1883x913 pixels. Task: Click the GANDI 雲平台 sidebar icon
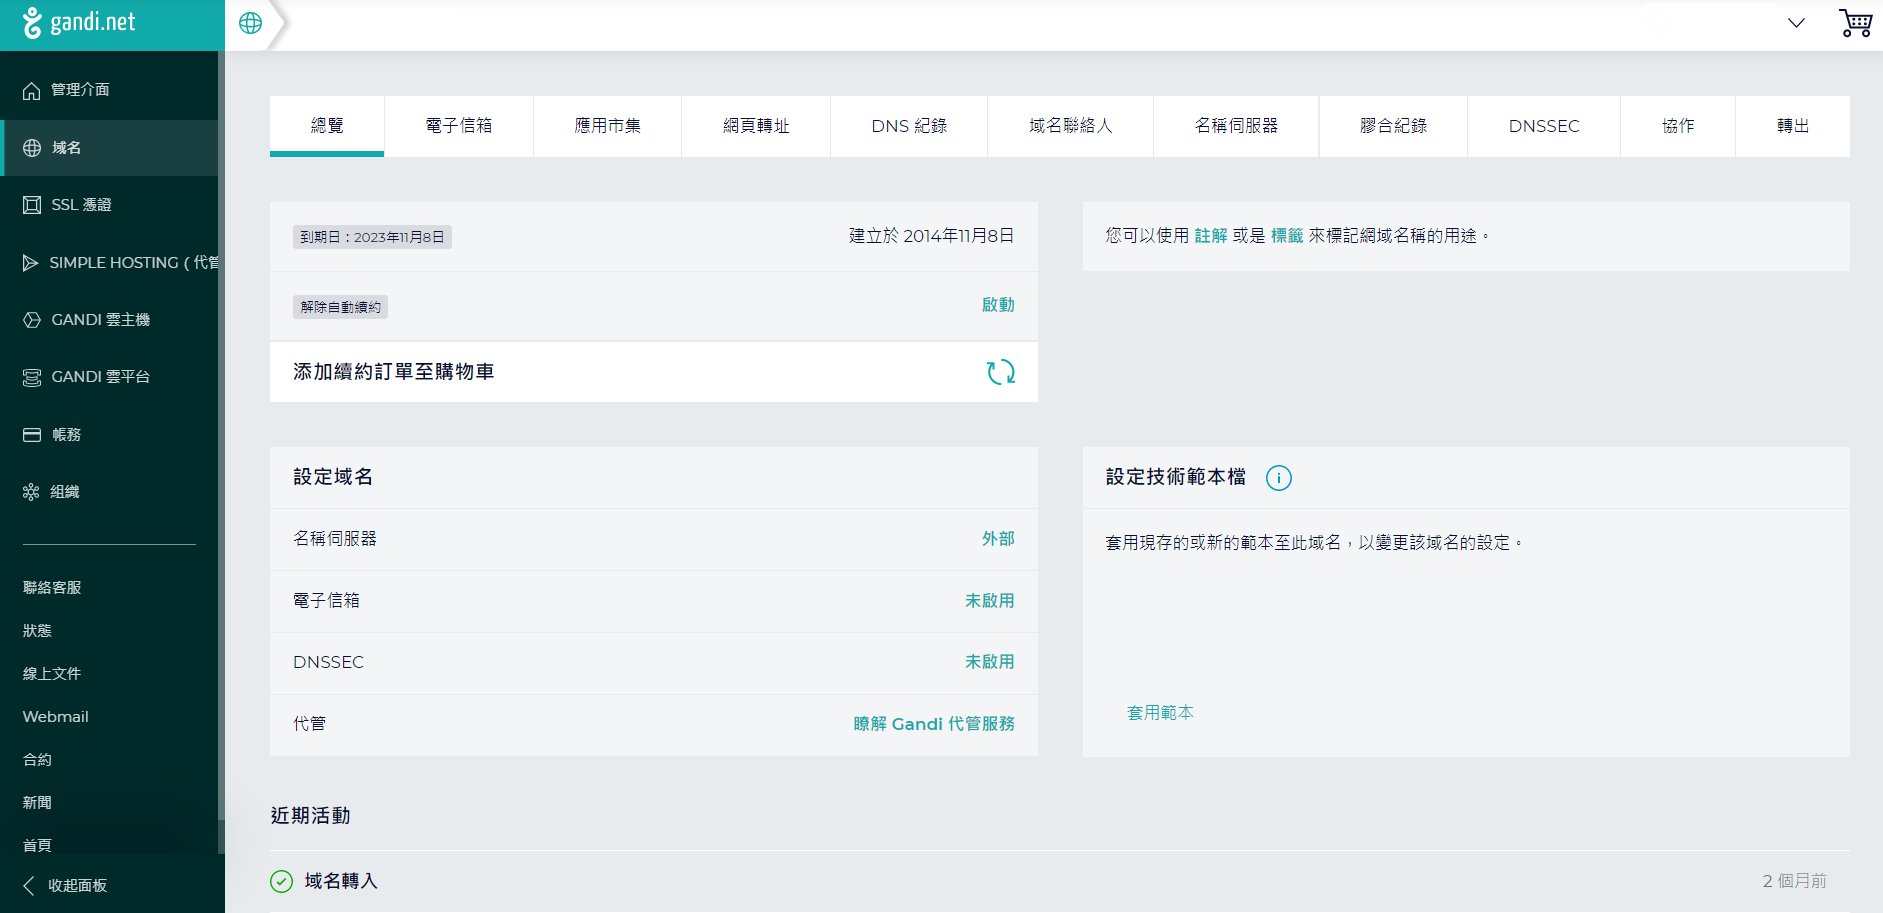(x=32, y=377)
